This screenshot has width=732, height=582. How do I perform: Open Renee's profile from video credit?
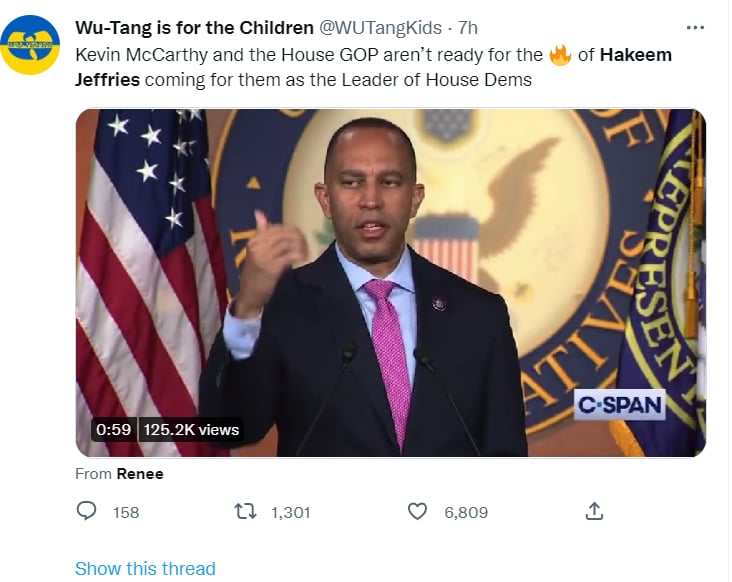[x=140, y=474]
